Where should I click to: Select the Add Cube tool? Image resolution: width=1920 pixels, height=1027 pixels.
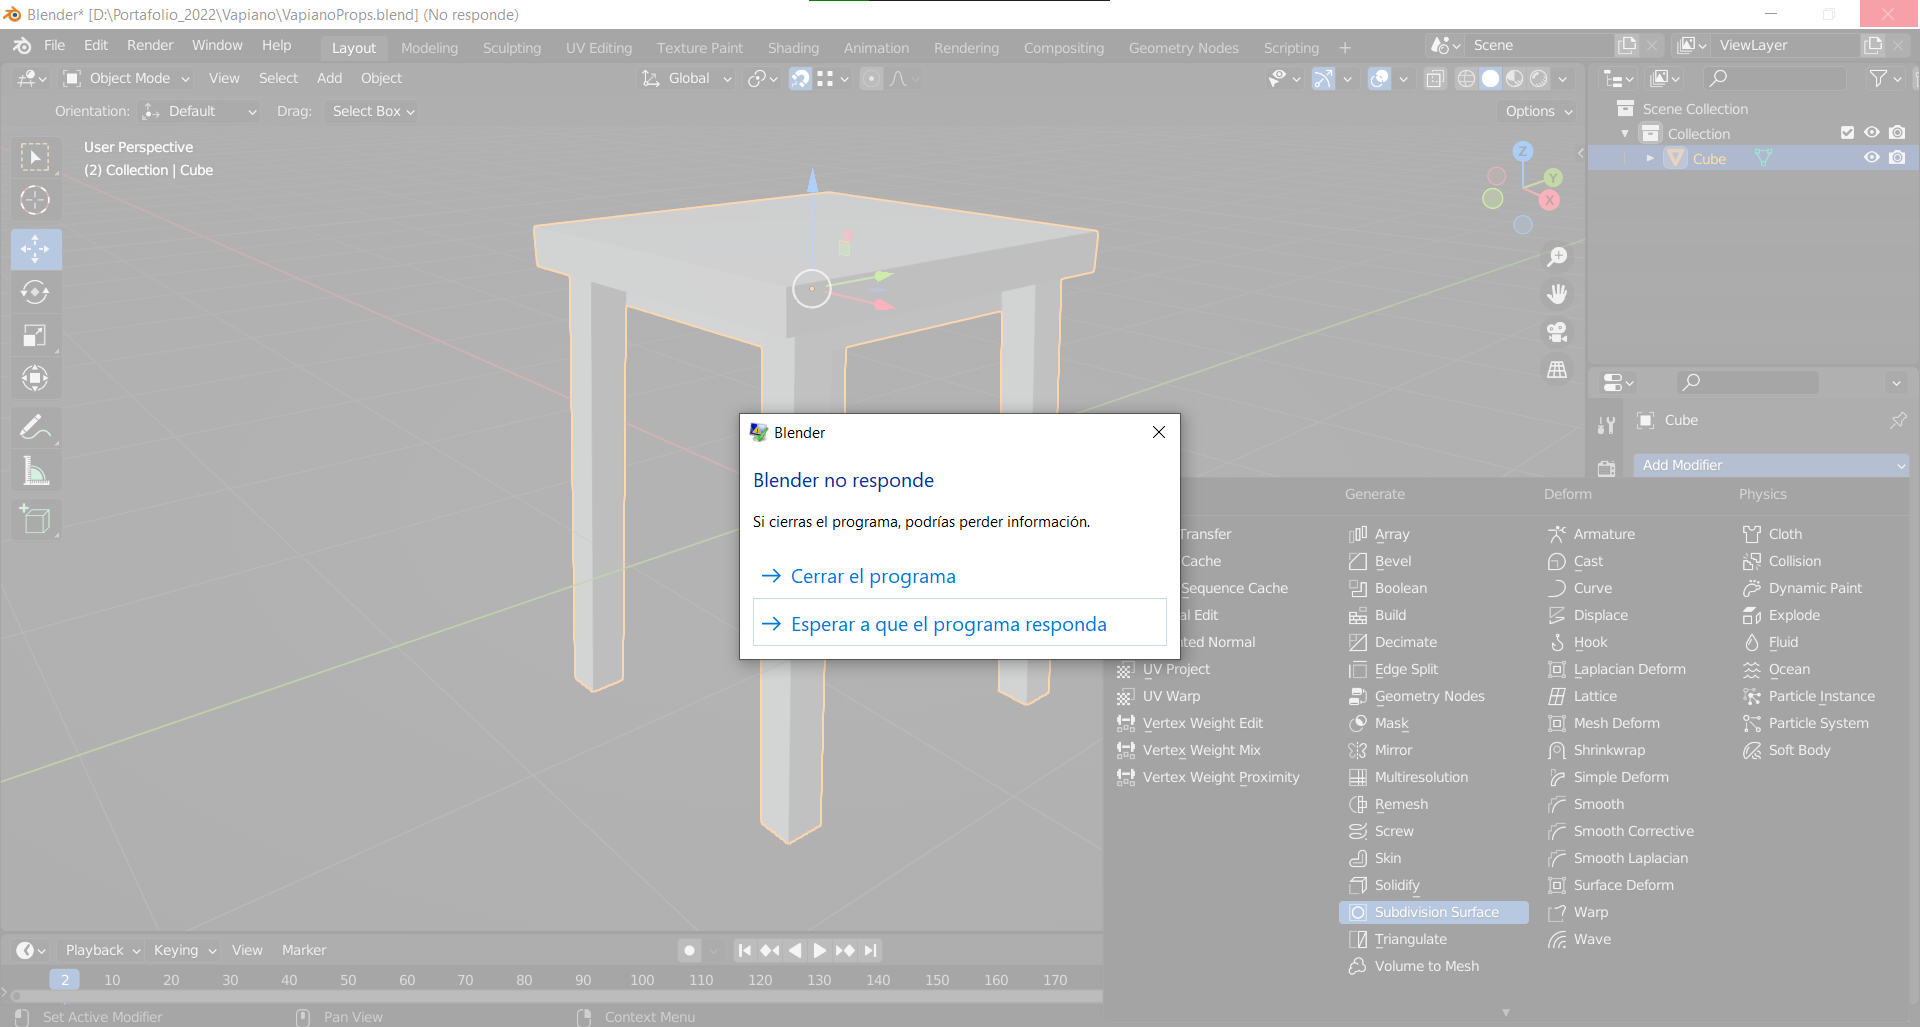[35, 520]
